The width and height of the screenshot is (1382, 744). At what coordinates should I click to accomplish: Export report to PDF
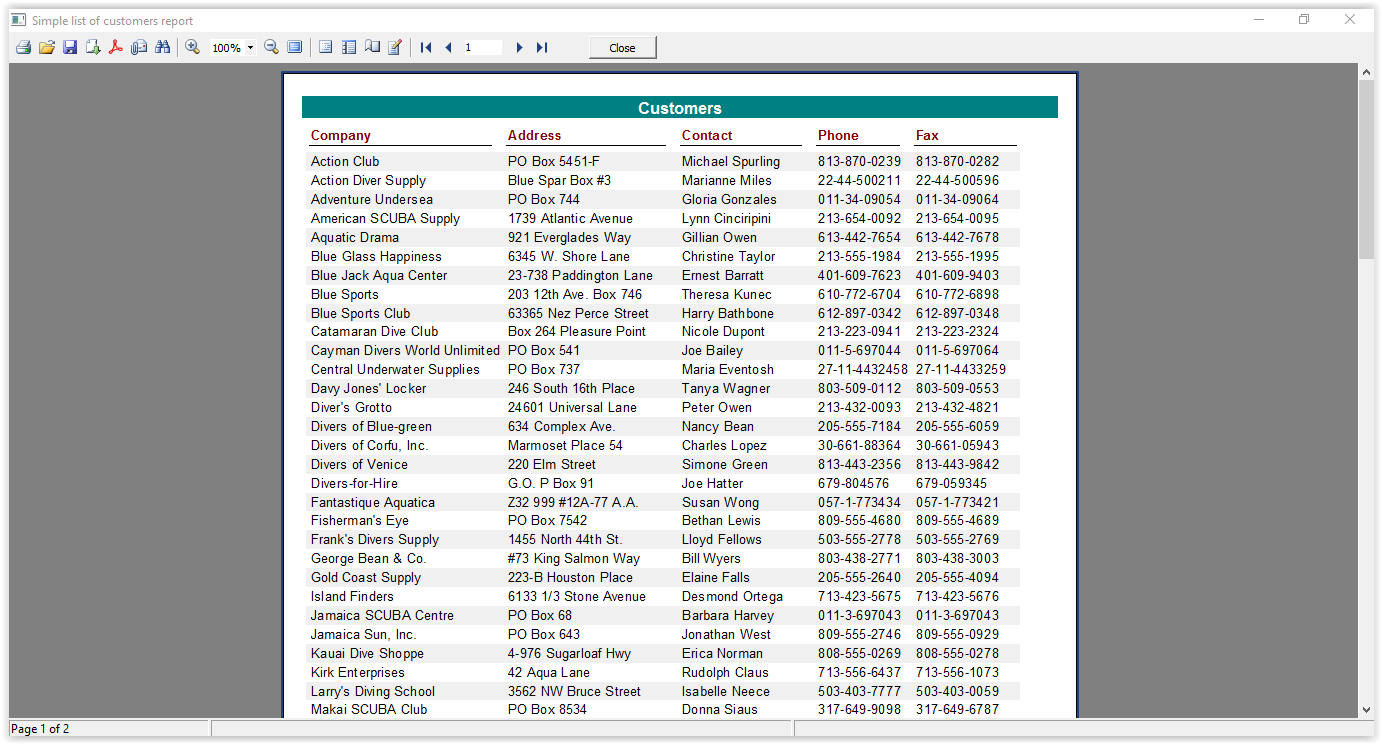(116, 48)
